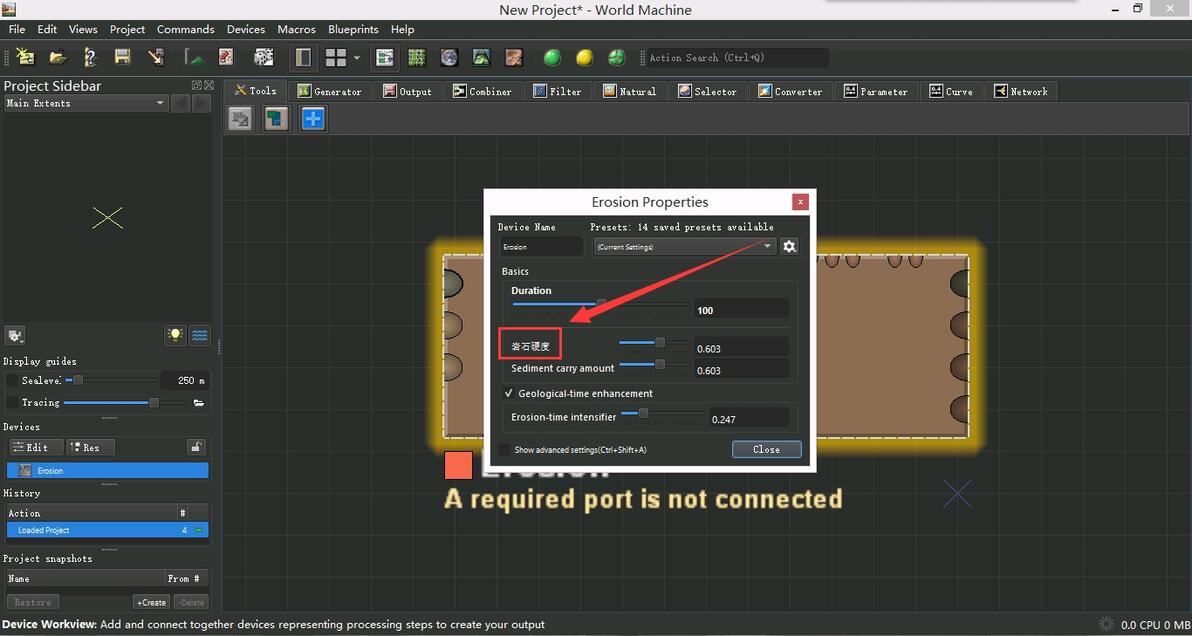Viewport: 1192px width, 636px height.
Task: Click the blue plus icon in Tools
Action: pyautogui.click(x=313, y=119)
